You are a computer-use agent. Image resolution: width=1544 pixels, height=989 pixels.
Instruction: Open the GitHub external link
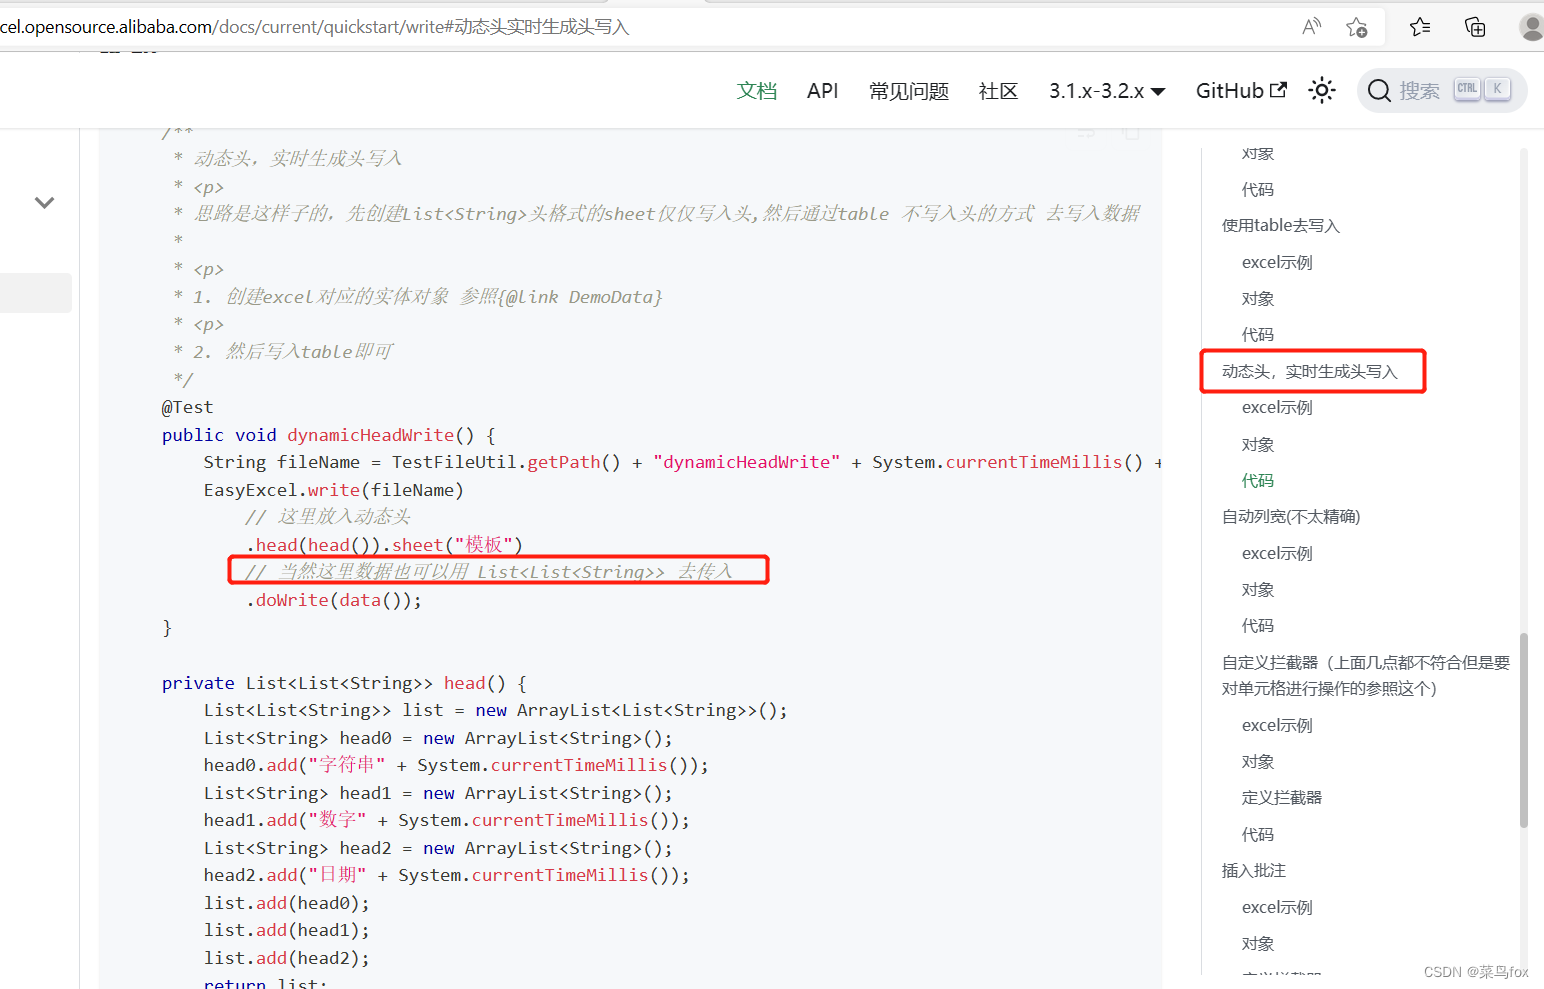1241,91
